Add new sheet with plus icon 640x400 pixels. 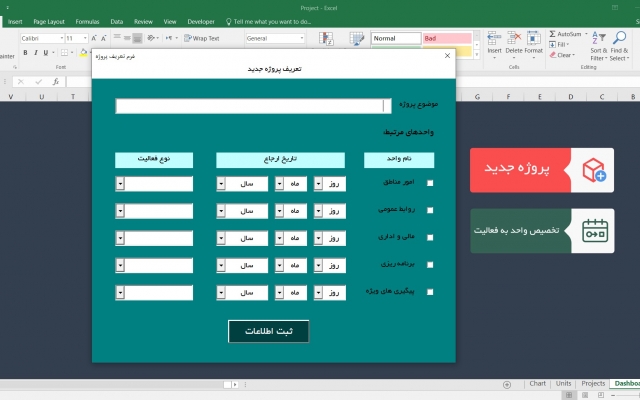[507, 384]
